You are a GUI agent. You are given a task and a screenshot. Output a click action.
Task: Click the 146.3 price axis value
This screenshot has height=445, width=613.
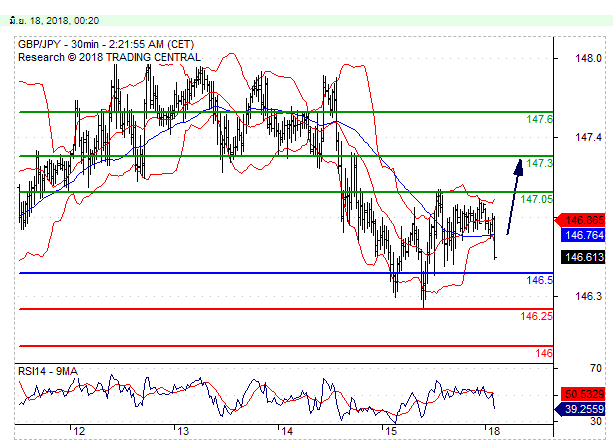tap(588, 296)
